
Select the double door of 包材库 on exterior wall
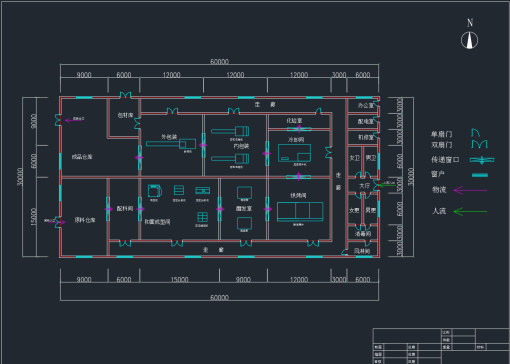(125, 95)
